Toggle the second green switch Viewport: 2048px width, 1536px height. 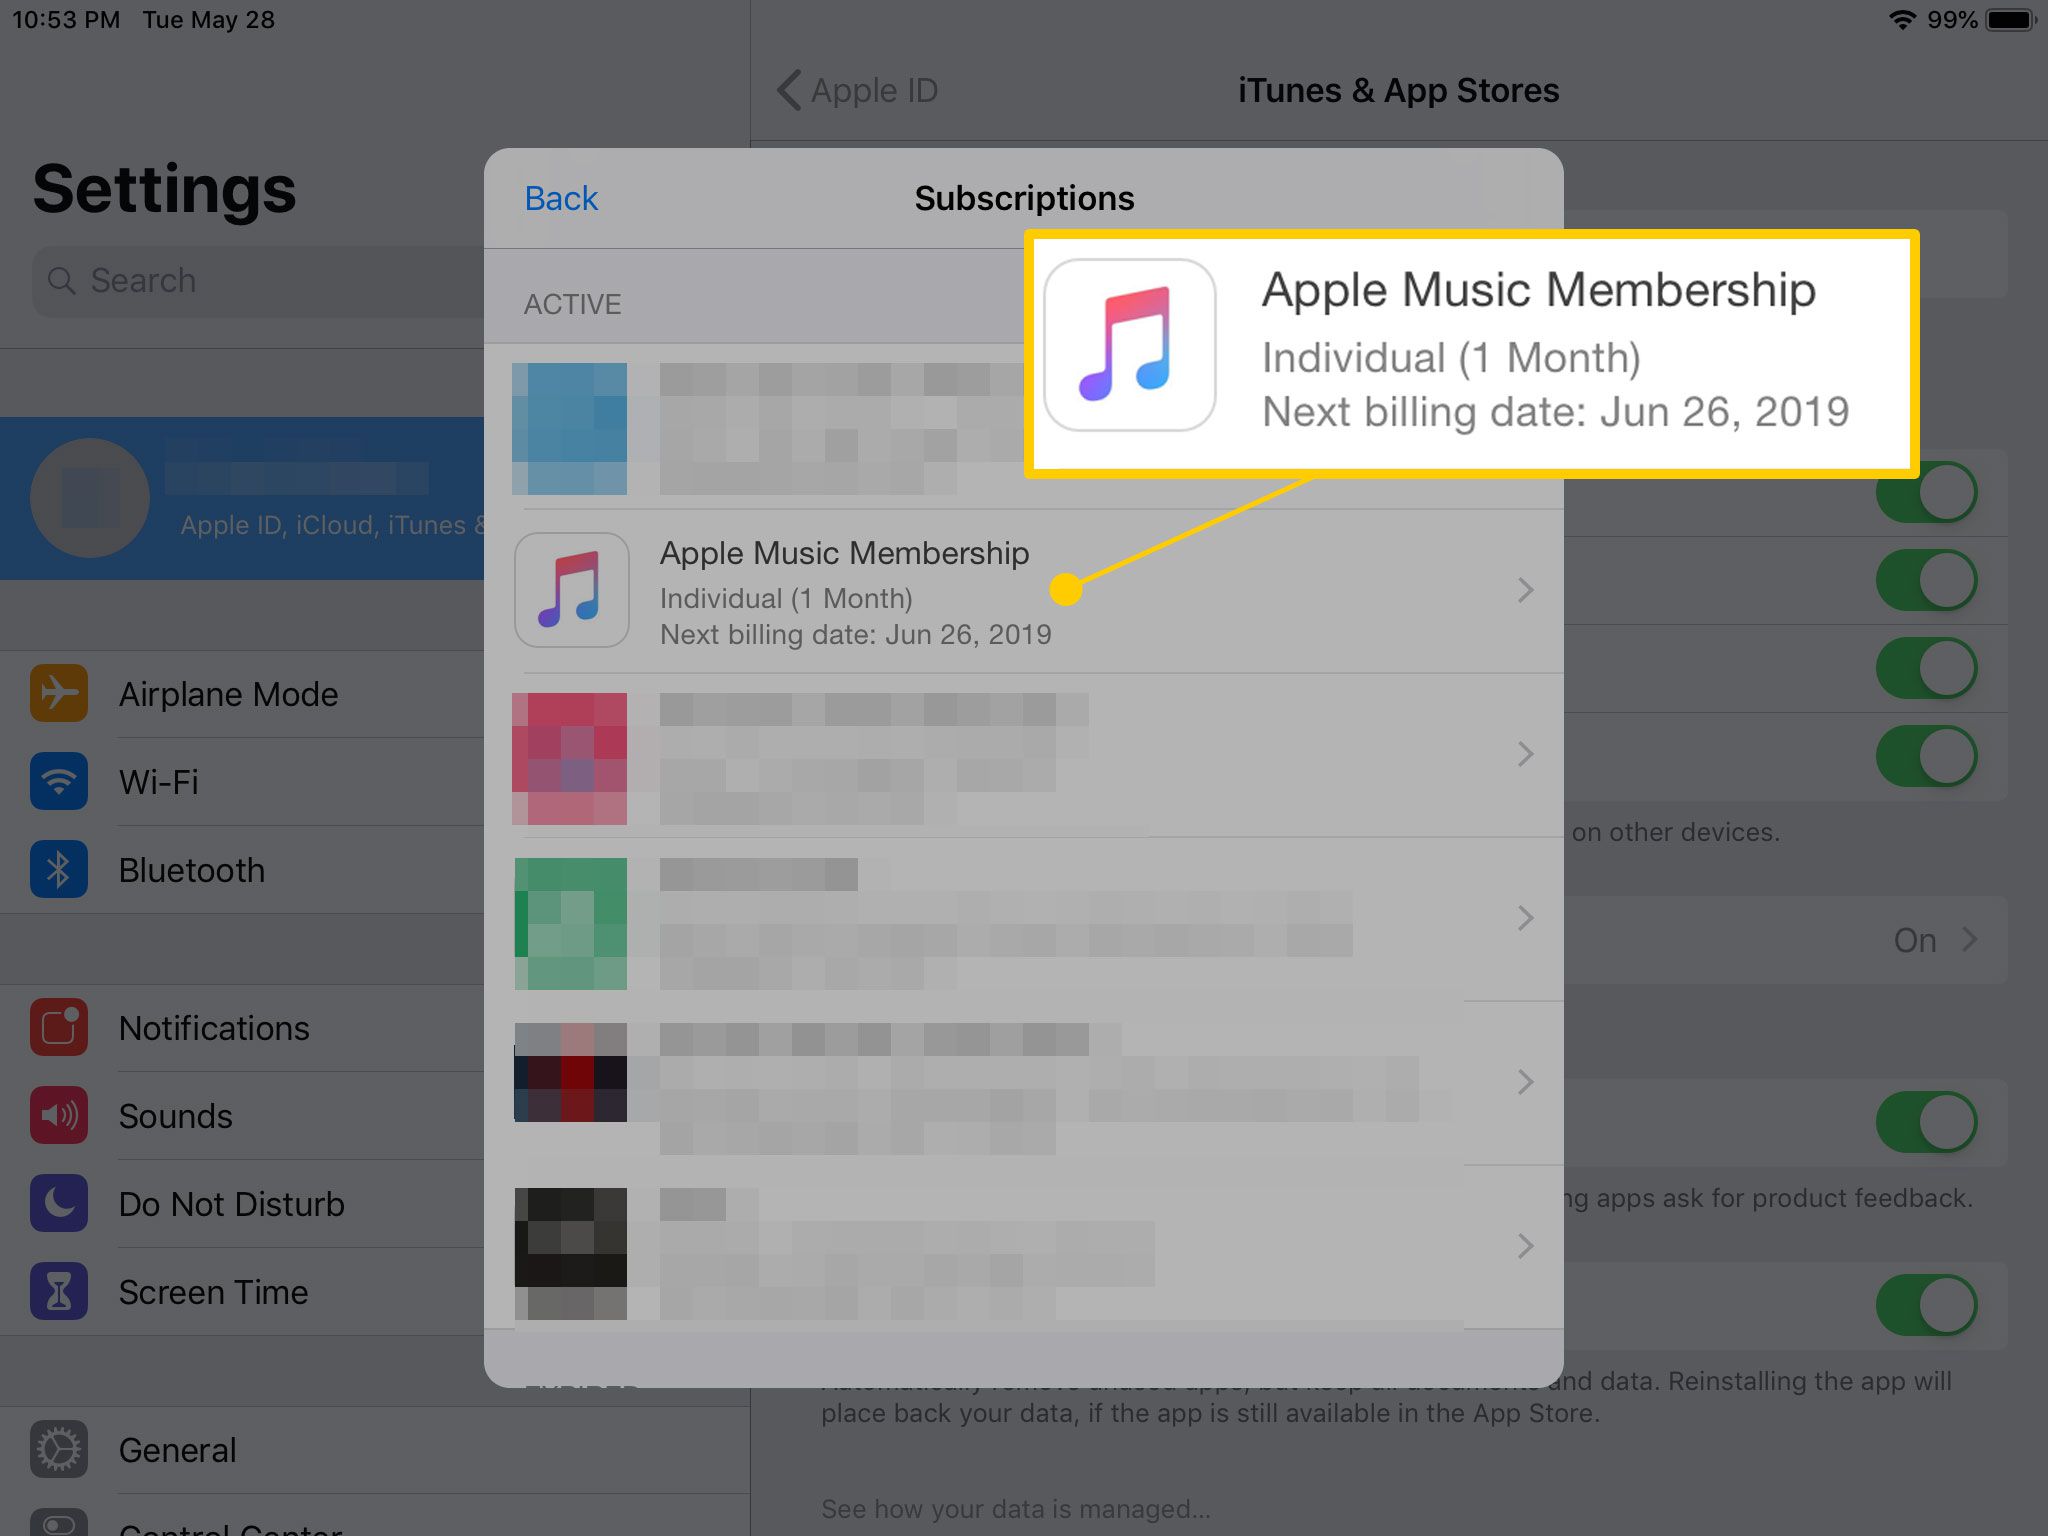[1927, 580]
